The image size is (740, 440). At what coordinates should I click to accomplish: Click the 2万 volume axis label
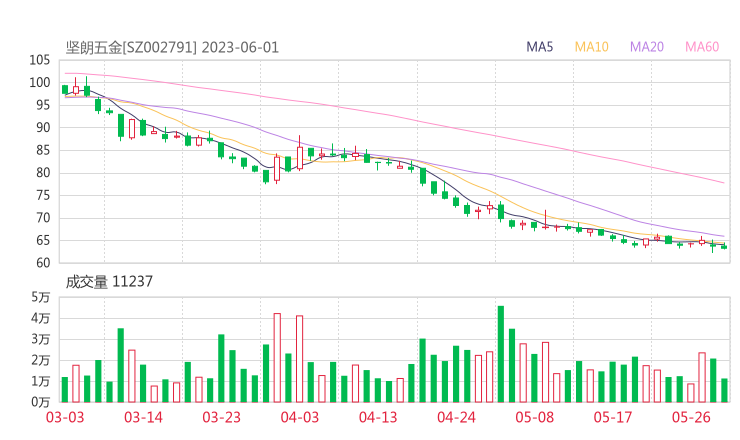coord(41,360)
